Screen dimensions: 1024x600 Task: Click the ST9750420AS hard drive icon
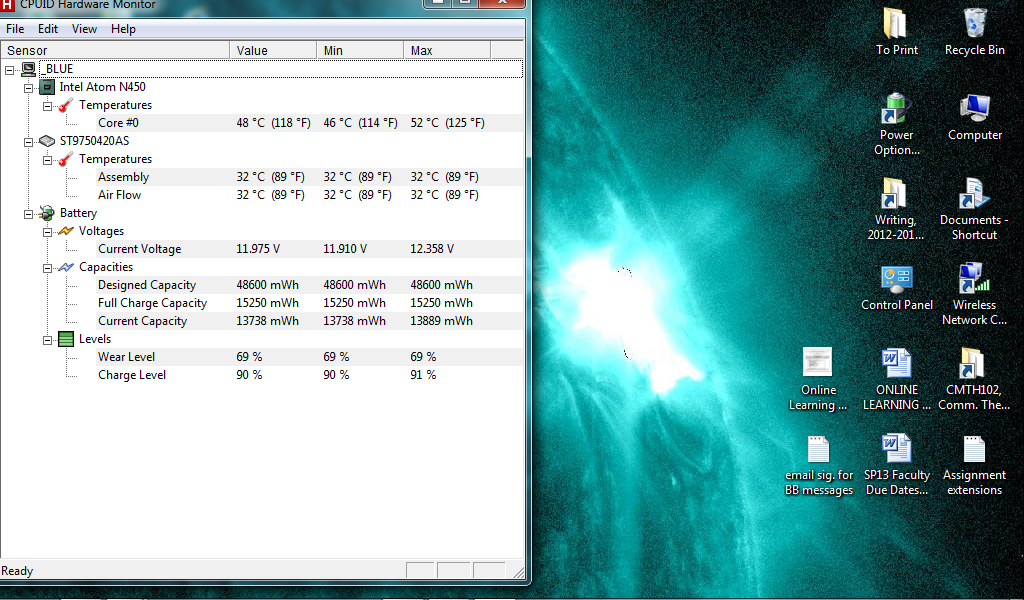pos(47,141)
